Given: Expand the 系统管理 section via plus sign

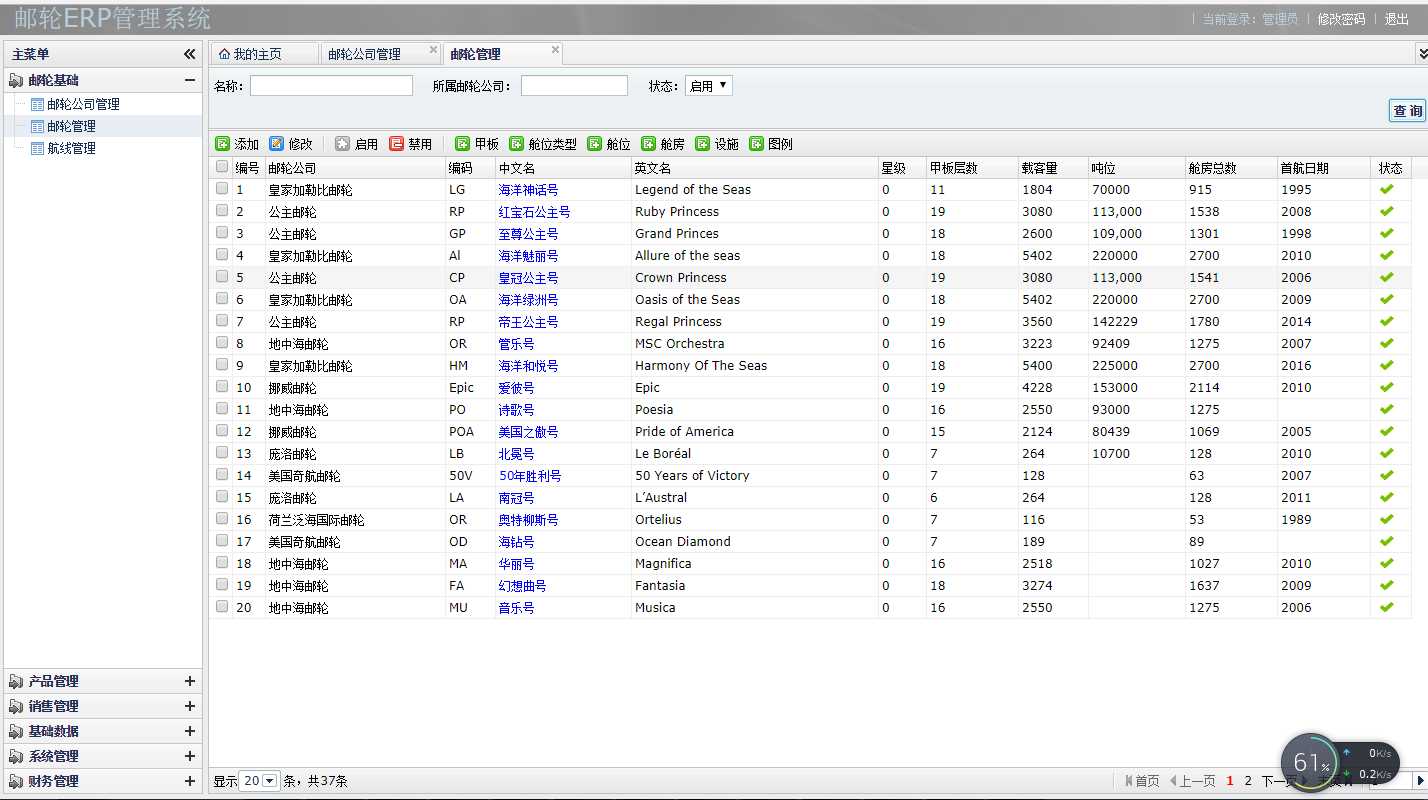Looking at the screenshot, I should click(190, 756).
